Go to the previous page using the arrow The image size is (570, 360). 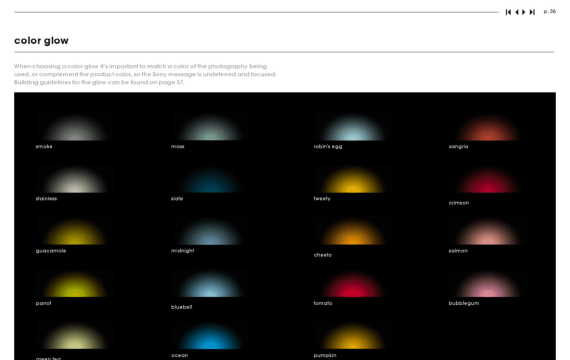(517, 12)
